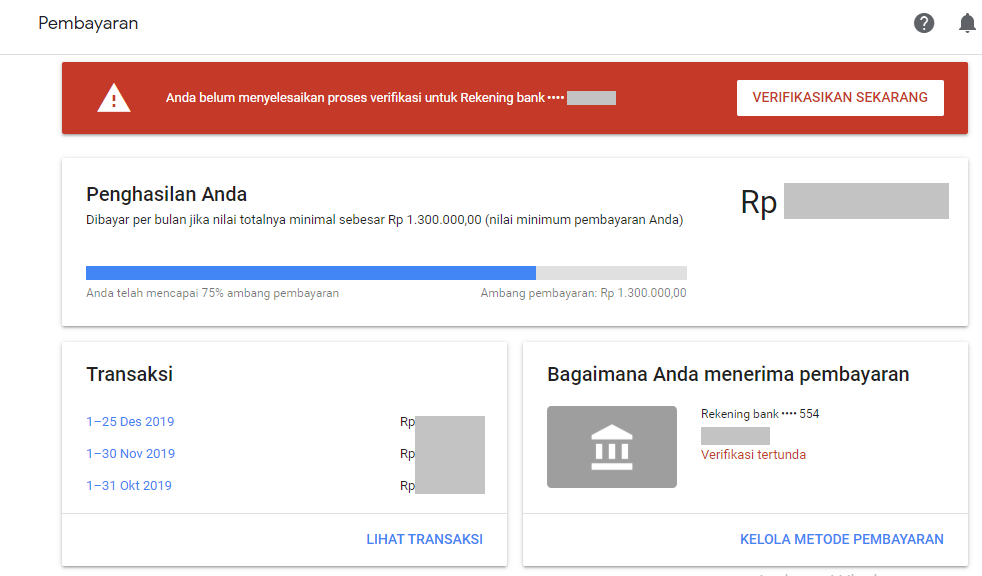Click the Pembayaran page title
The image size is (982, 576).
[x=88, y=21]
